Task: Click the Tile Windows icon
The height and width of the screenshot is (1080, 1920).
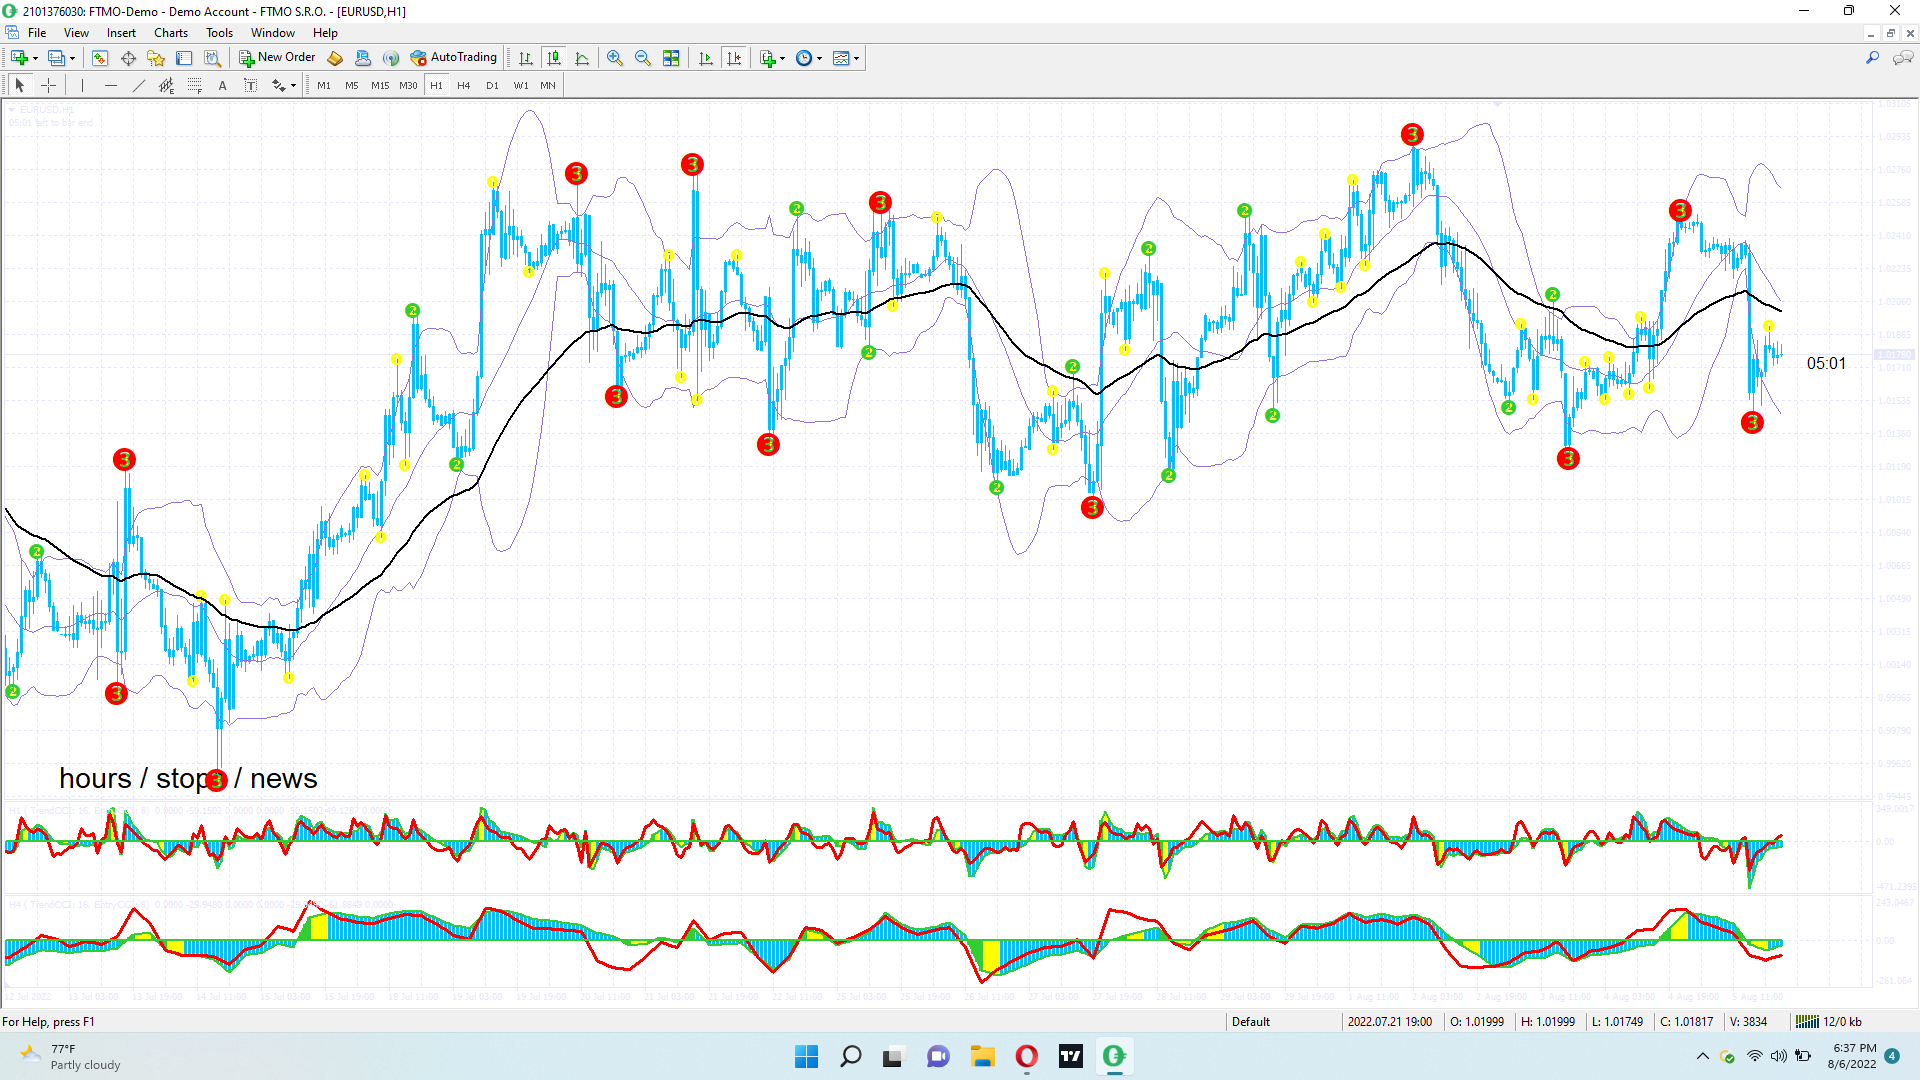Action: 671,58
